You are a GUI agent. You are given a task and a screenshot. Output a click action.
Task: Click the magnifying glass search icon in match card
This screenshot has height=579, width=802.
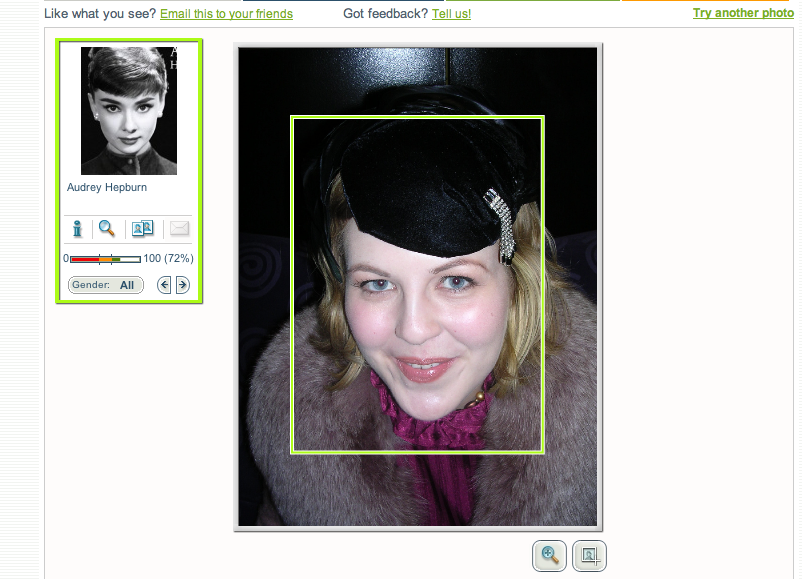[107, 229]
